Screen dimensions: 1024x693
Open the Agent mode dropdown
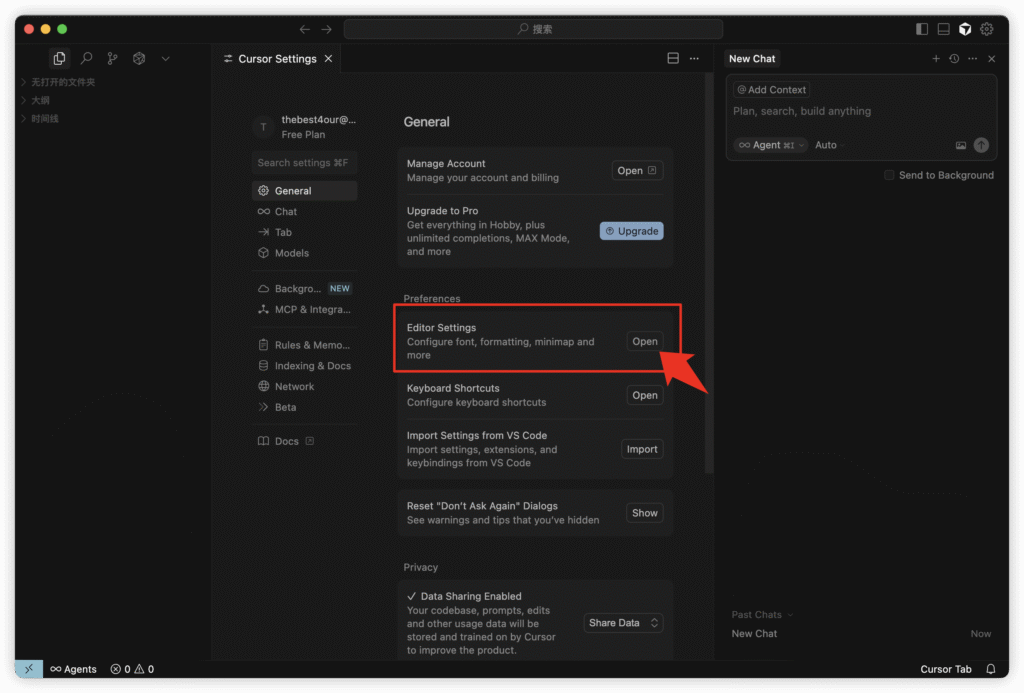[770, 145]
